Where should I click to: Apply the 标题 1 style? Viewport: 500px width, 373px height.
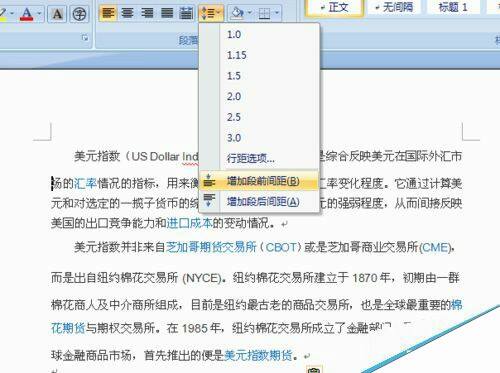(x=452, y=7)
